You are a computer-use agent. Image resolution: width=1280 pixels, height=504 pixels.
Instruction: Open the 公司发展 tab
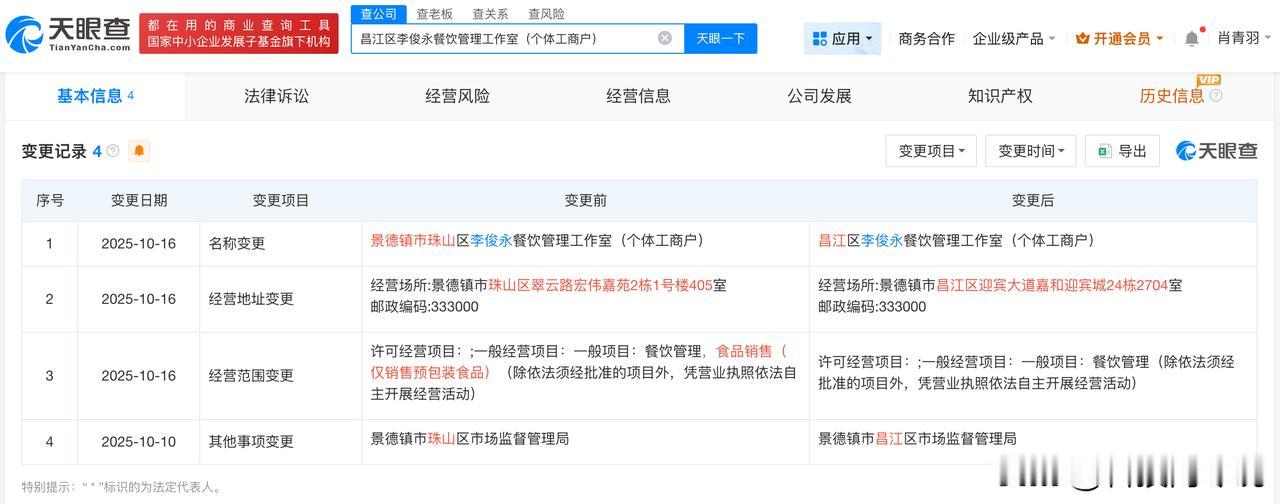[820, 96]
